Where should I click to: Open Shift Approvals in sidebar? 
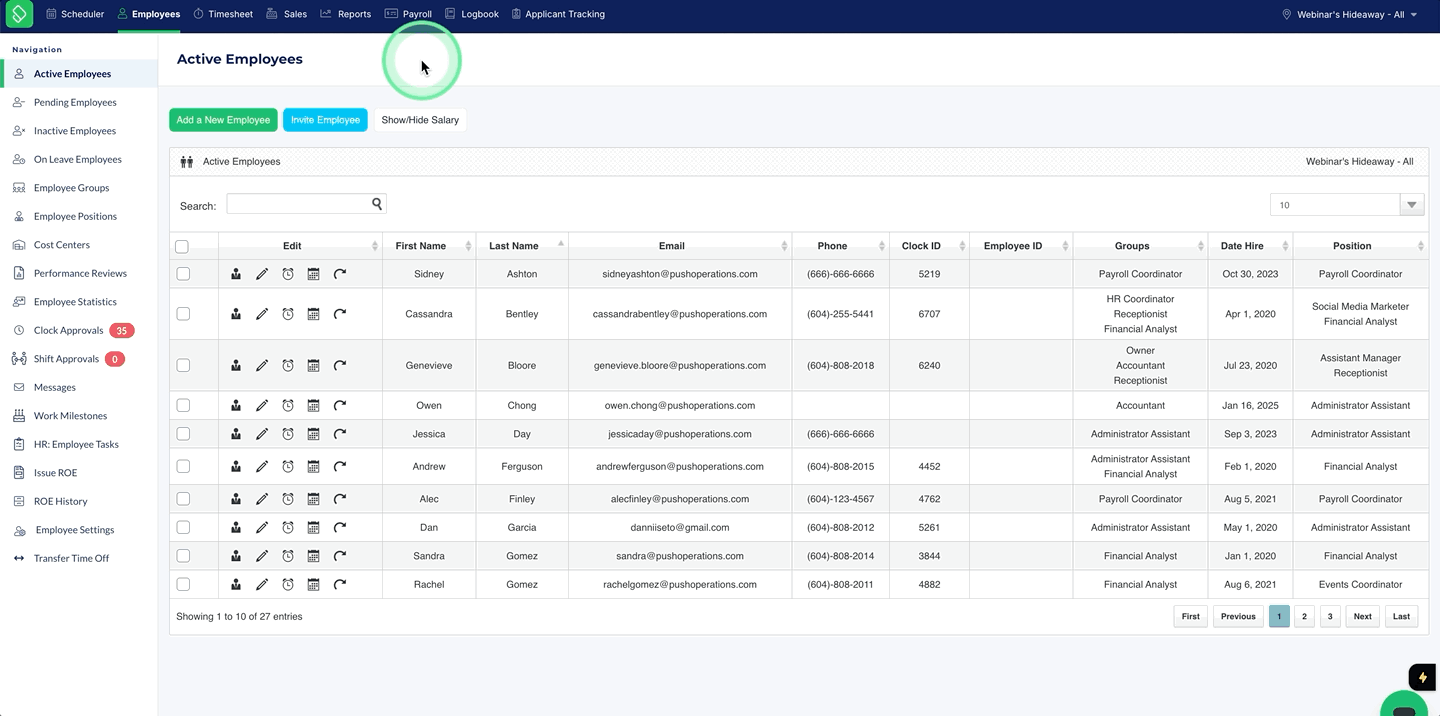[x=66, y=360]
